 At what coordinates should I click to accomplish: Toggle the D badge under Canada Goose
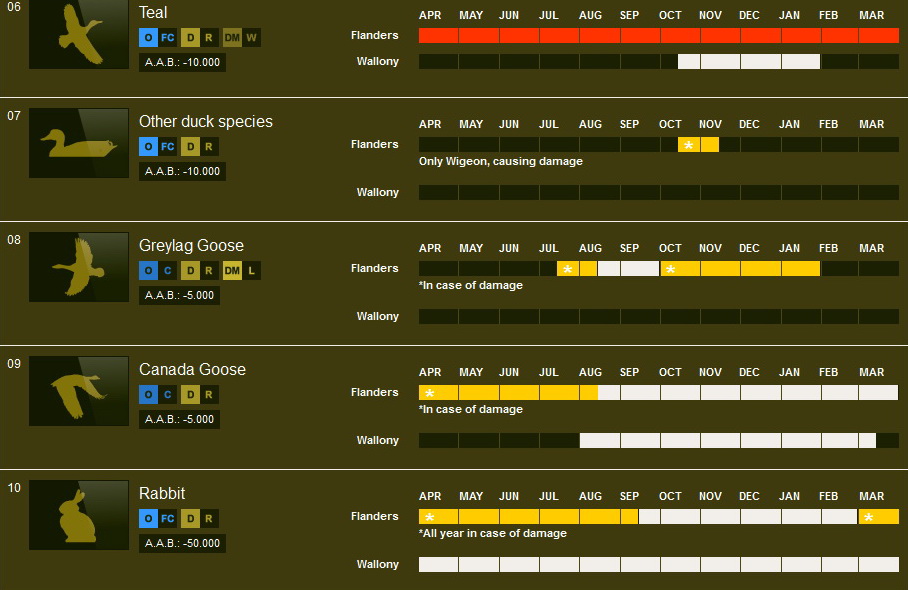coord(190,394)
